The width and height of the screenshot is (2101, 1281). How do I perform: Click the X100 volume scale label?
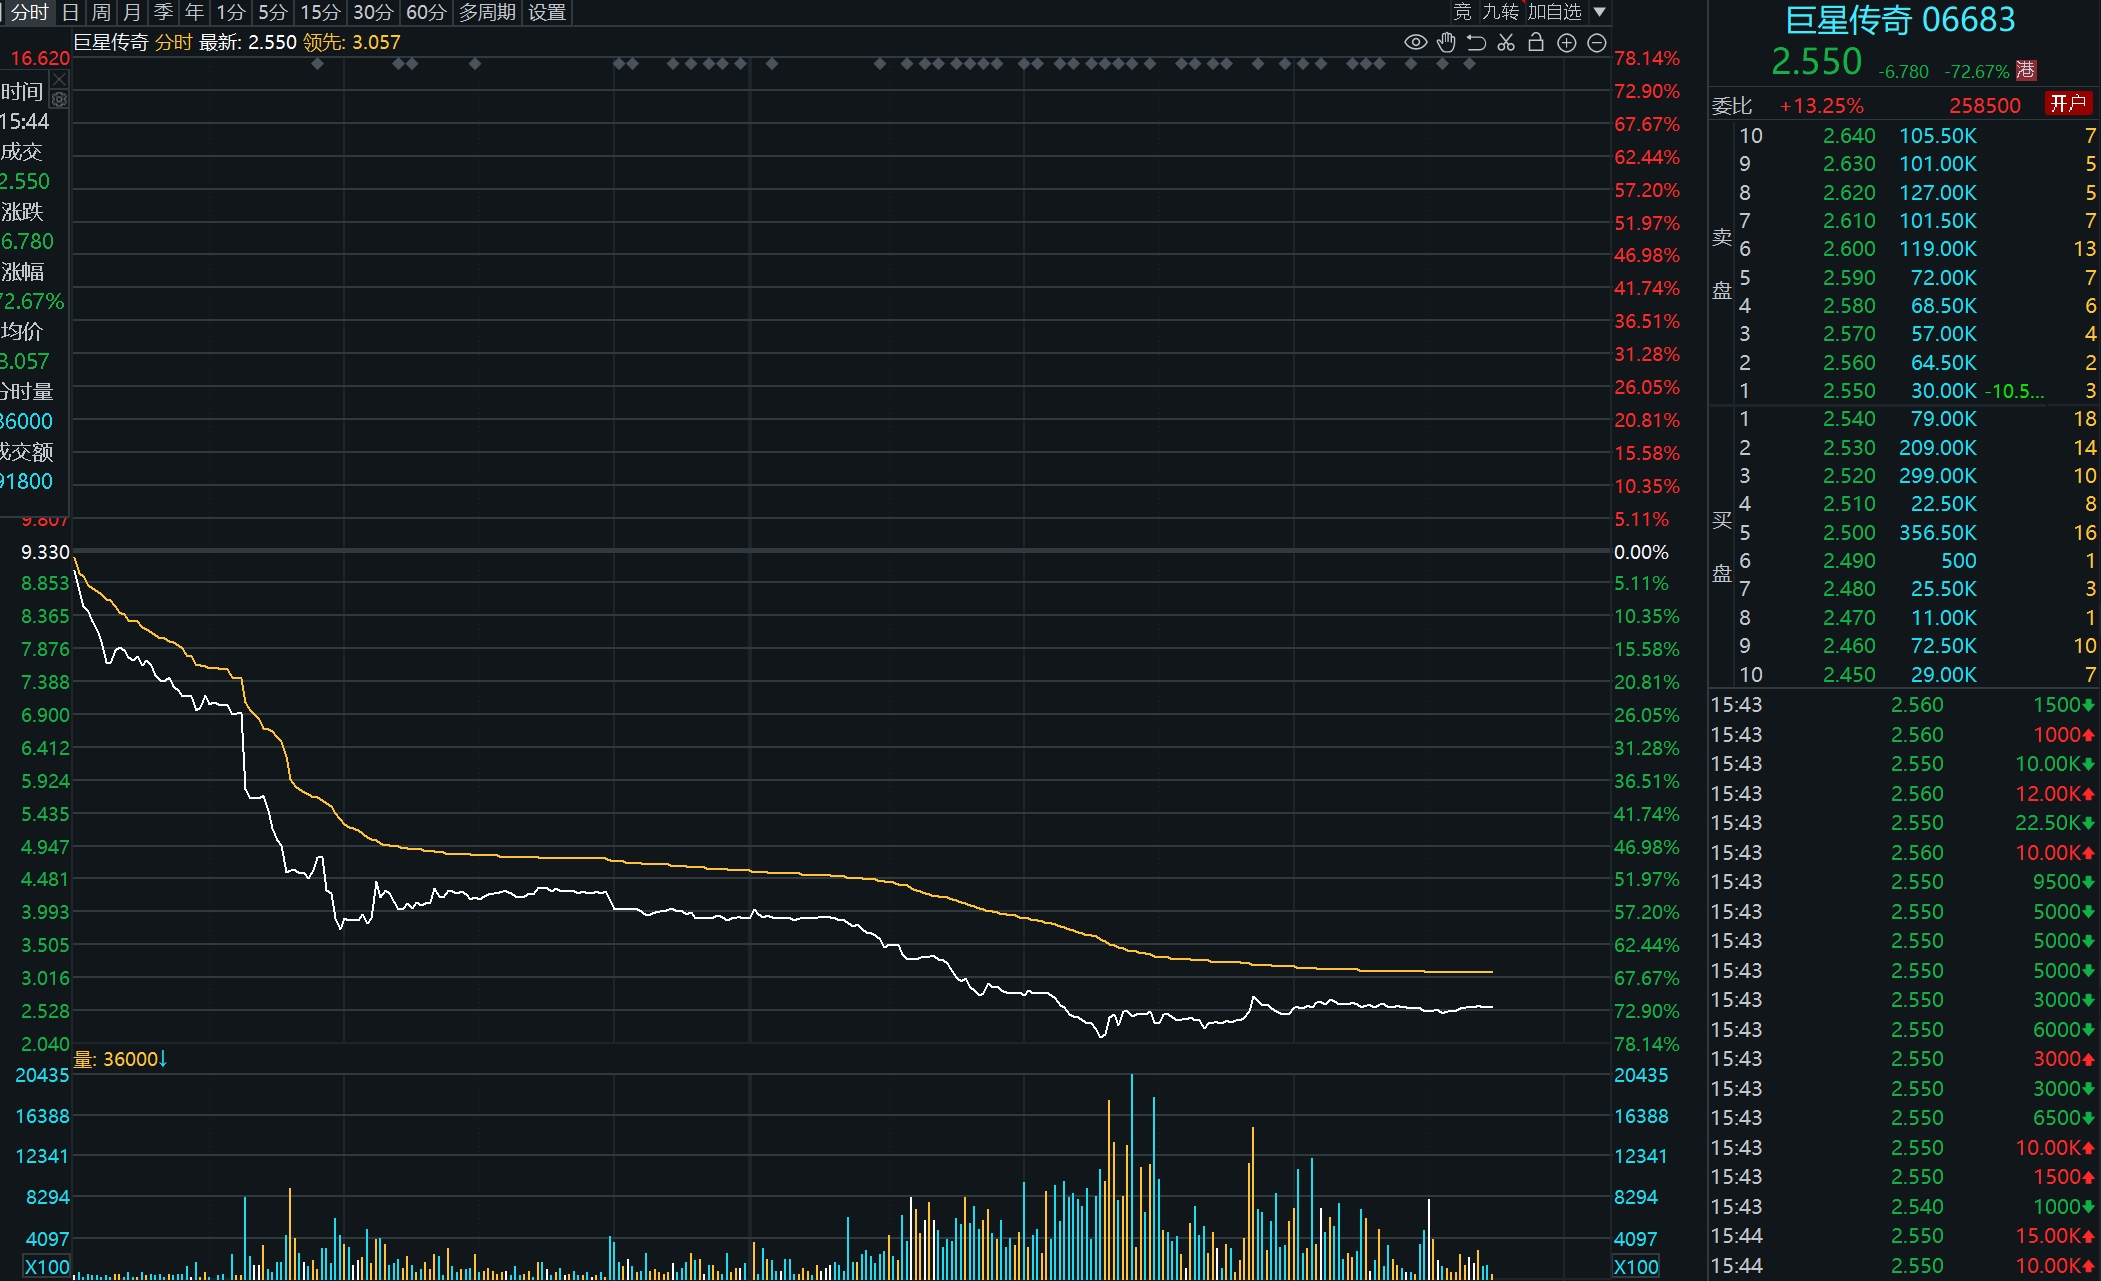pyautogui.click(x=46, y=1267)
